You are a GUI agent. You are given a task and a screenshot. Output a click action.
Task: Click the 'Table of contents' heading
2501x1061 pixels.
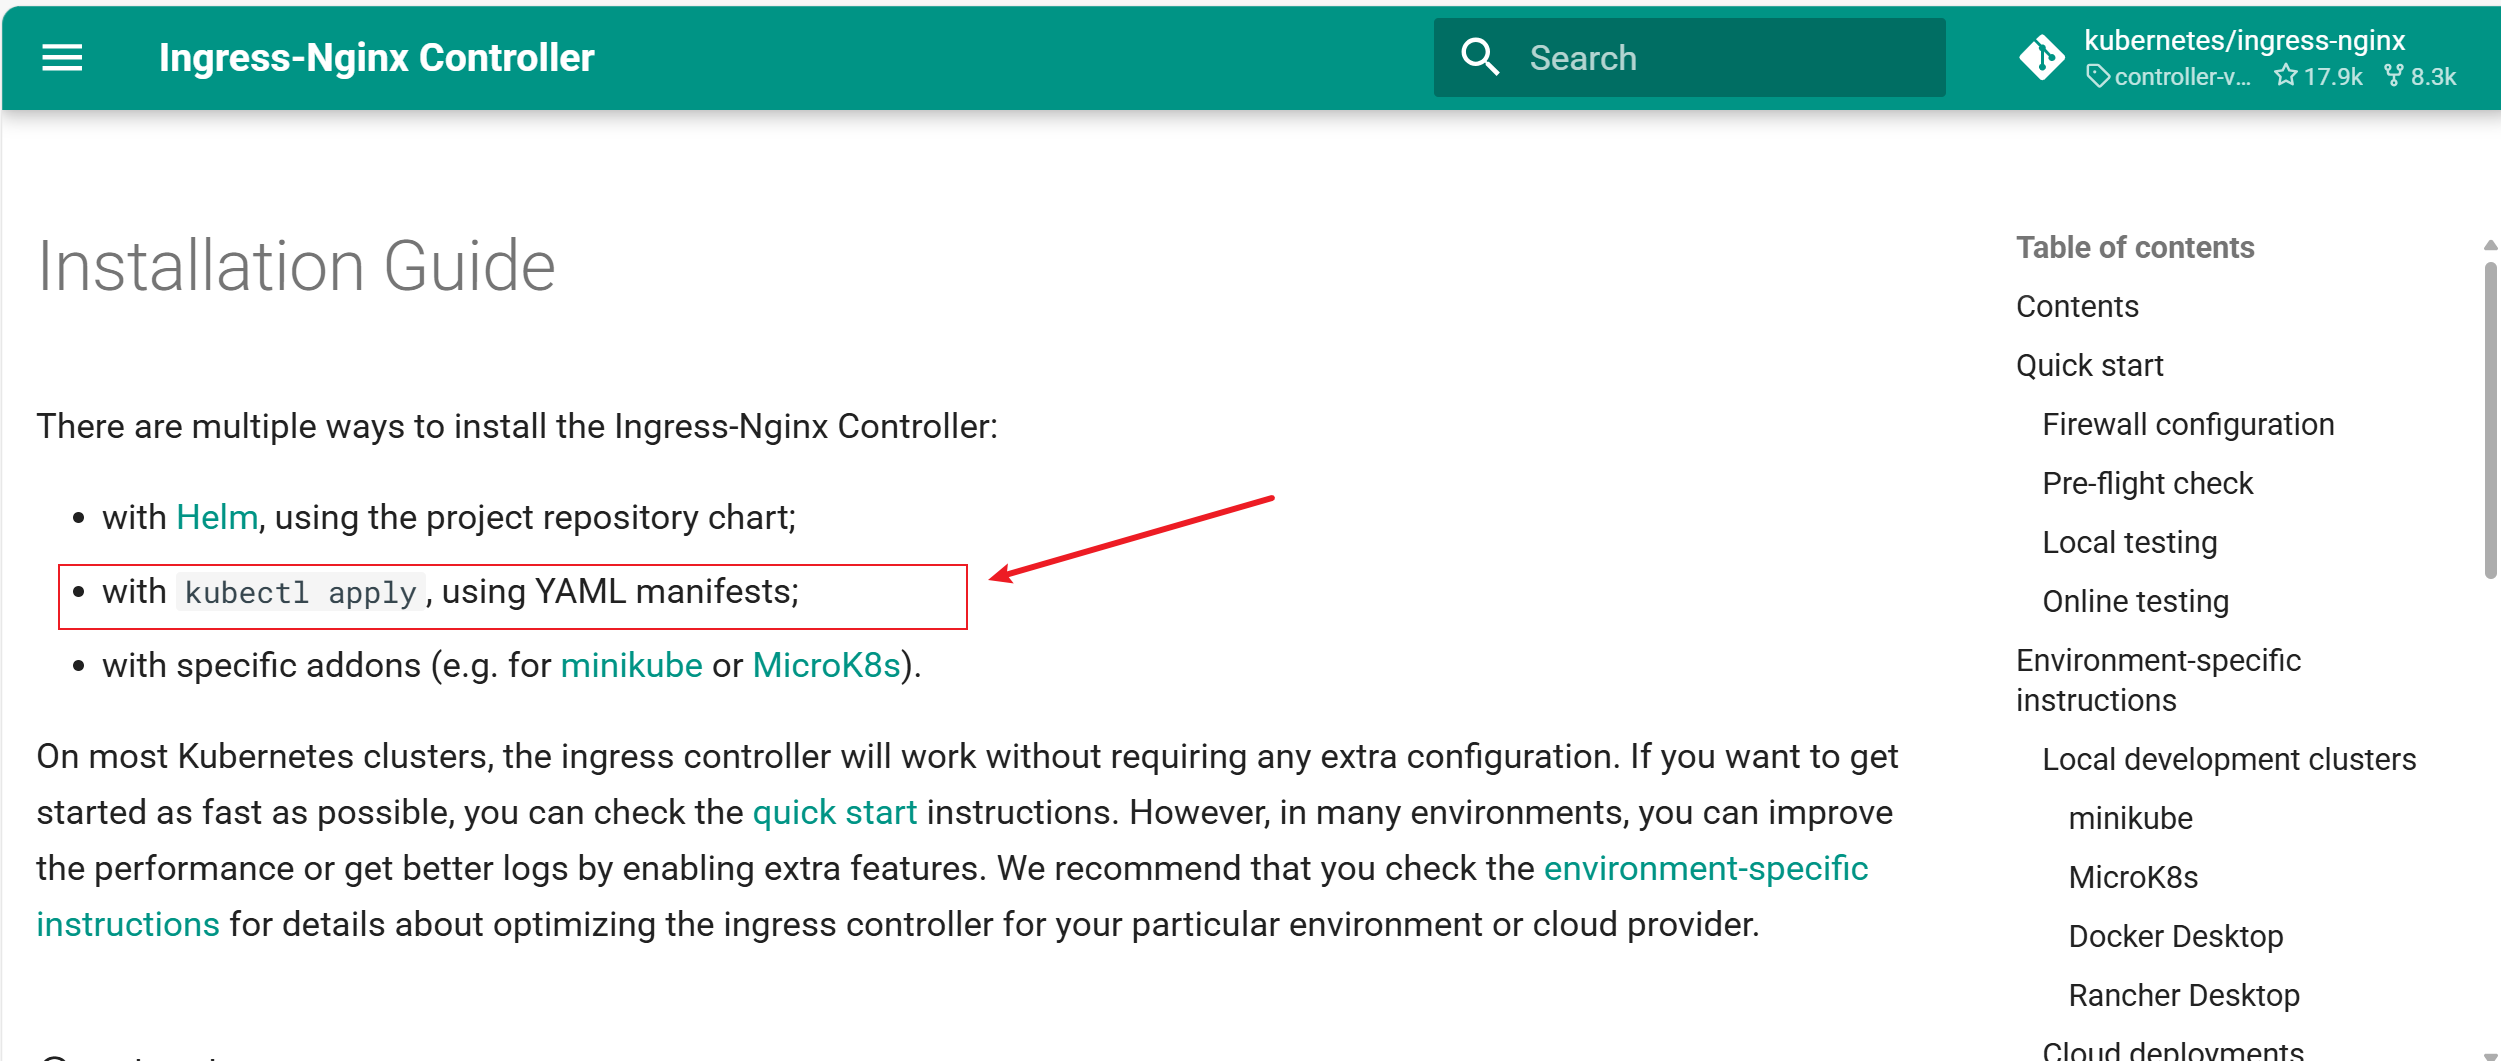(x=2135, y=247)
